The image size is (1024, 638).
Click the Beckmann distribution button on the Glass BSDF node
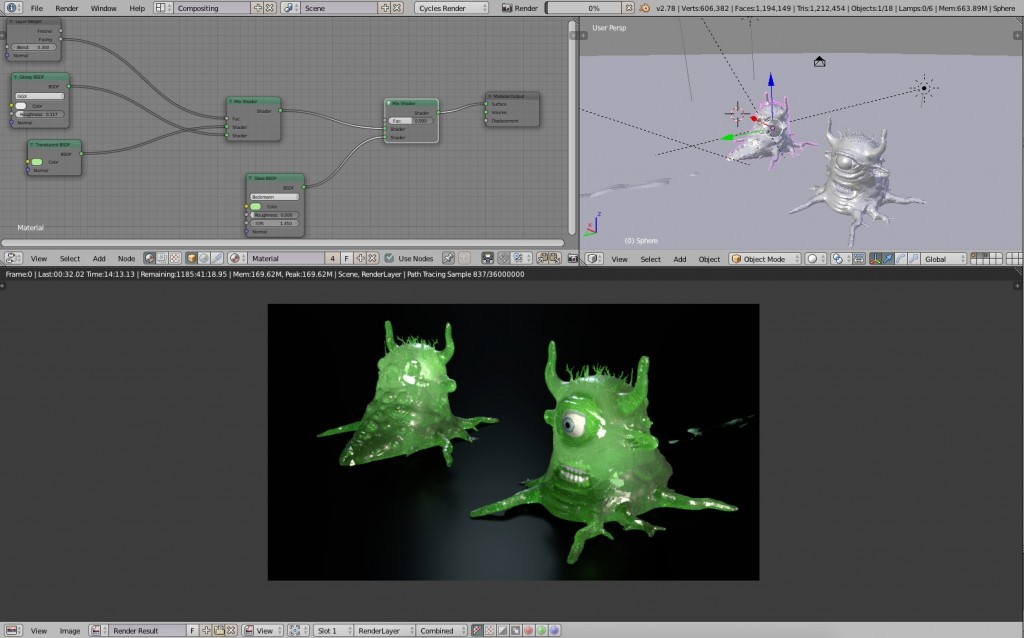coord(274,197)
